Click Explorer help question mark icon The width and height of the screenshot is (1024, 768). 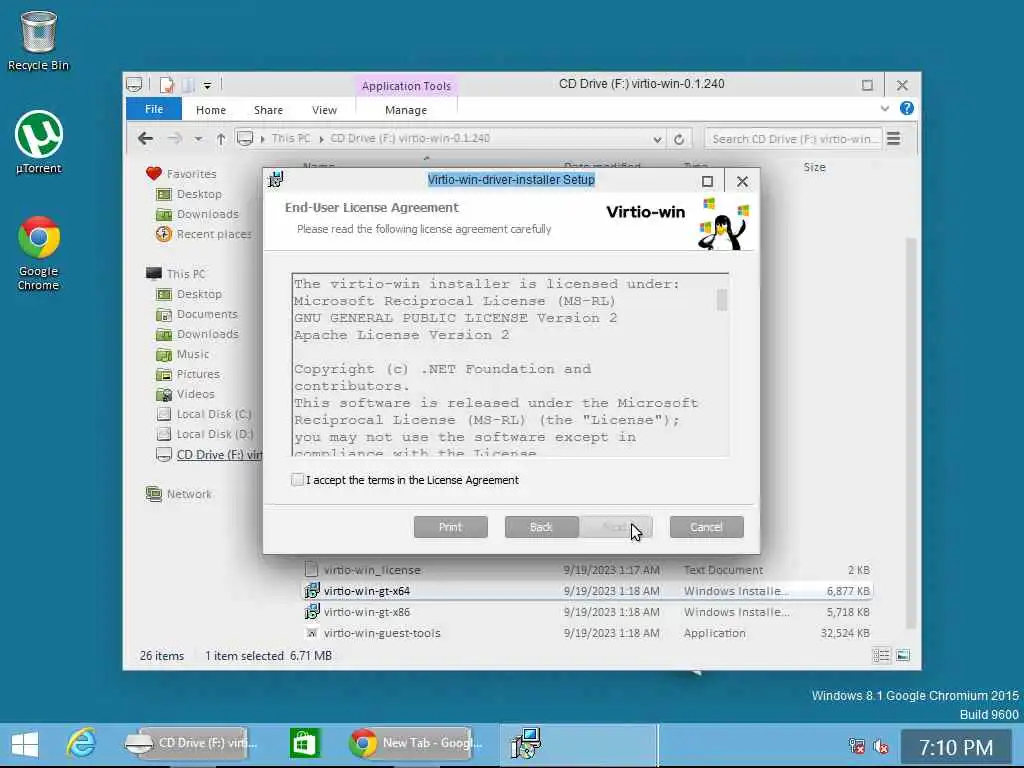click(x=906, y=108)
